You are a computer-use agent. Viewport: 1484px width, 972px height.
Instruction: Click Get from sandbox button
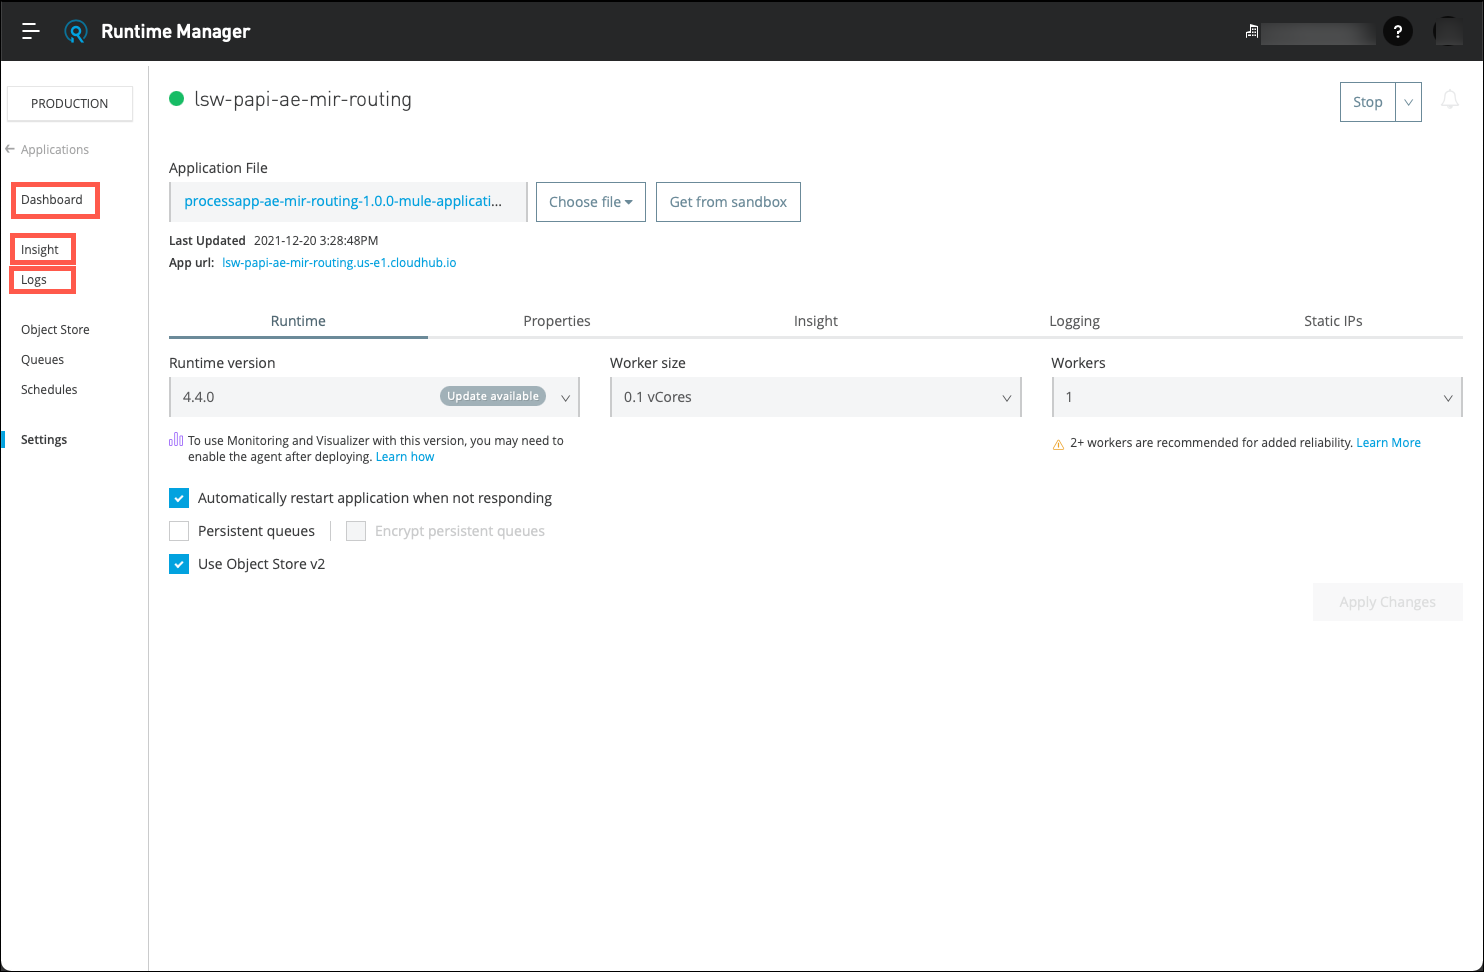[x=728, y=202]
